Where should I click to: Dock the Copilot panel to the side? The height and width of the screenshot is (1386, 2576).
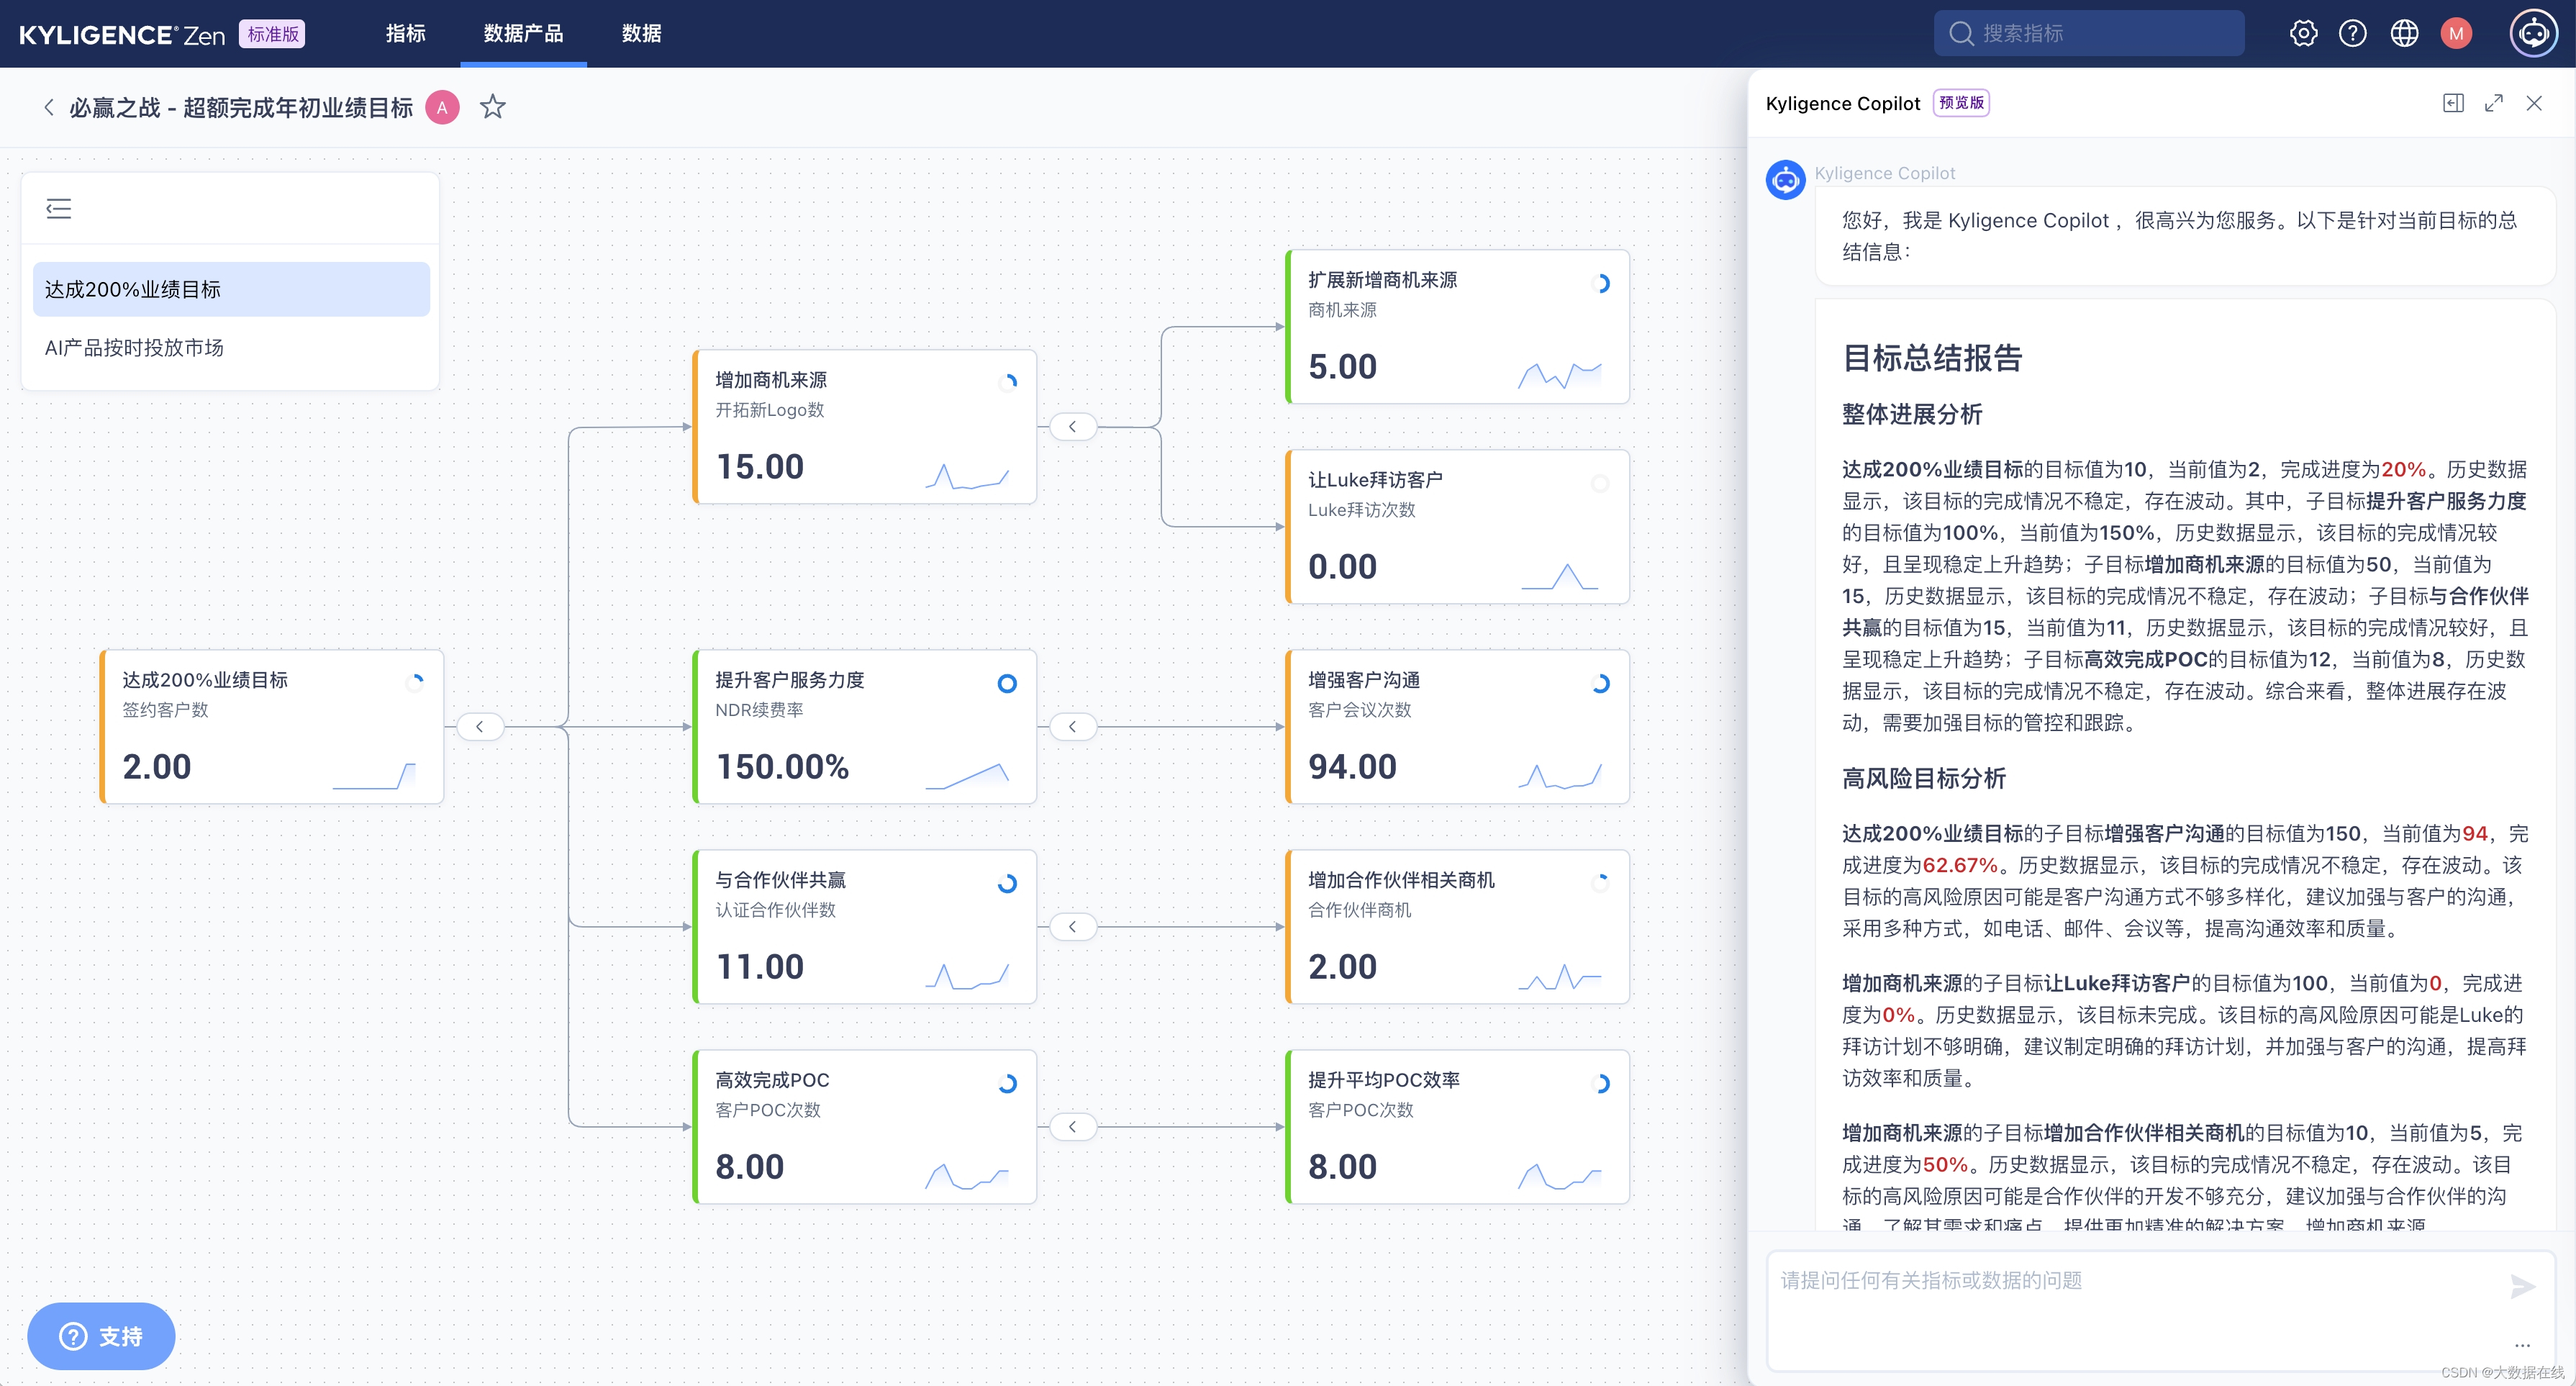(x=2453, y=103)
